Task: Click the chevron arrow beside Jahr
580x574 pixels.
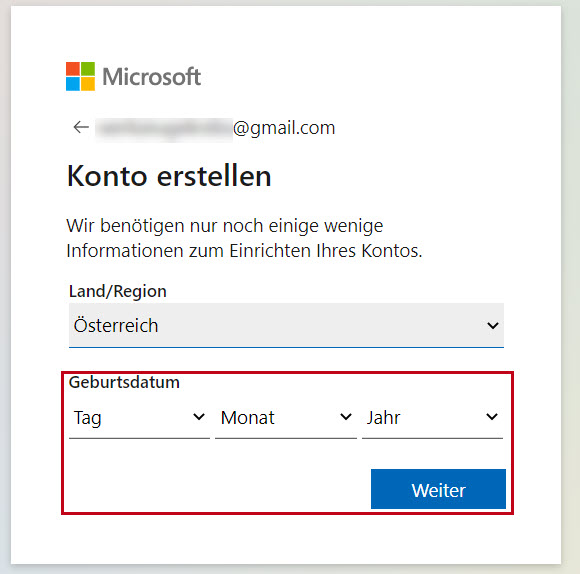Action: (492, 417)
